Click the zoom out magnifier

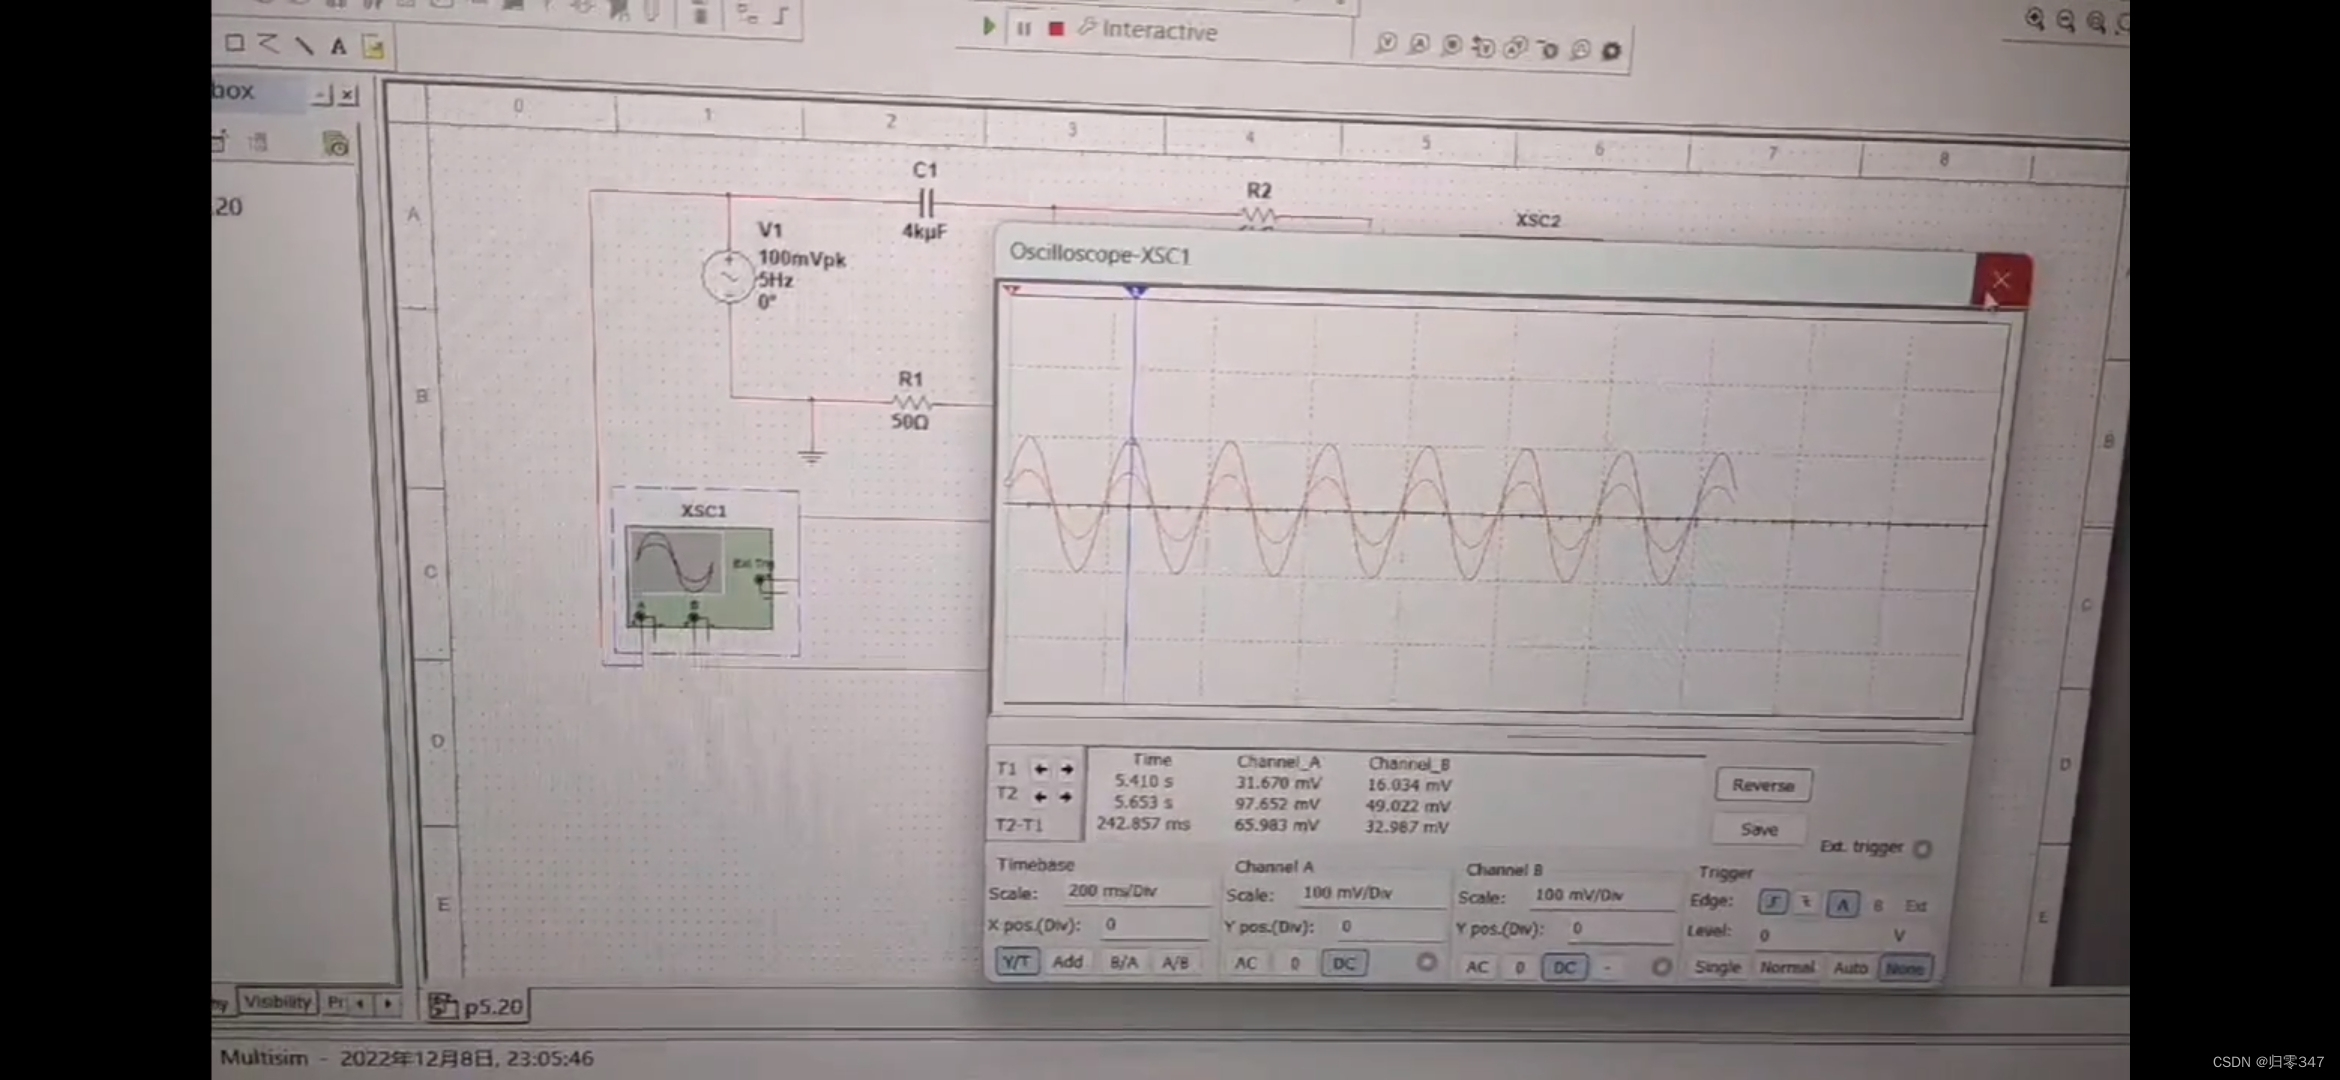(2066, 20)
